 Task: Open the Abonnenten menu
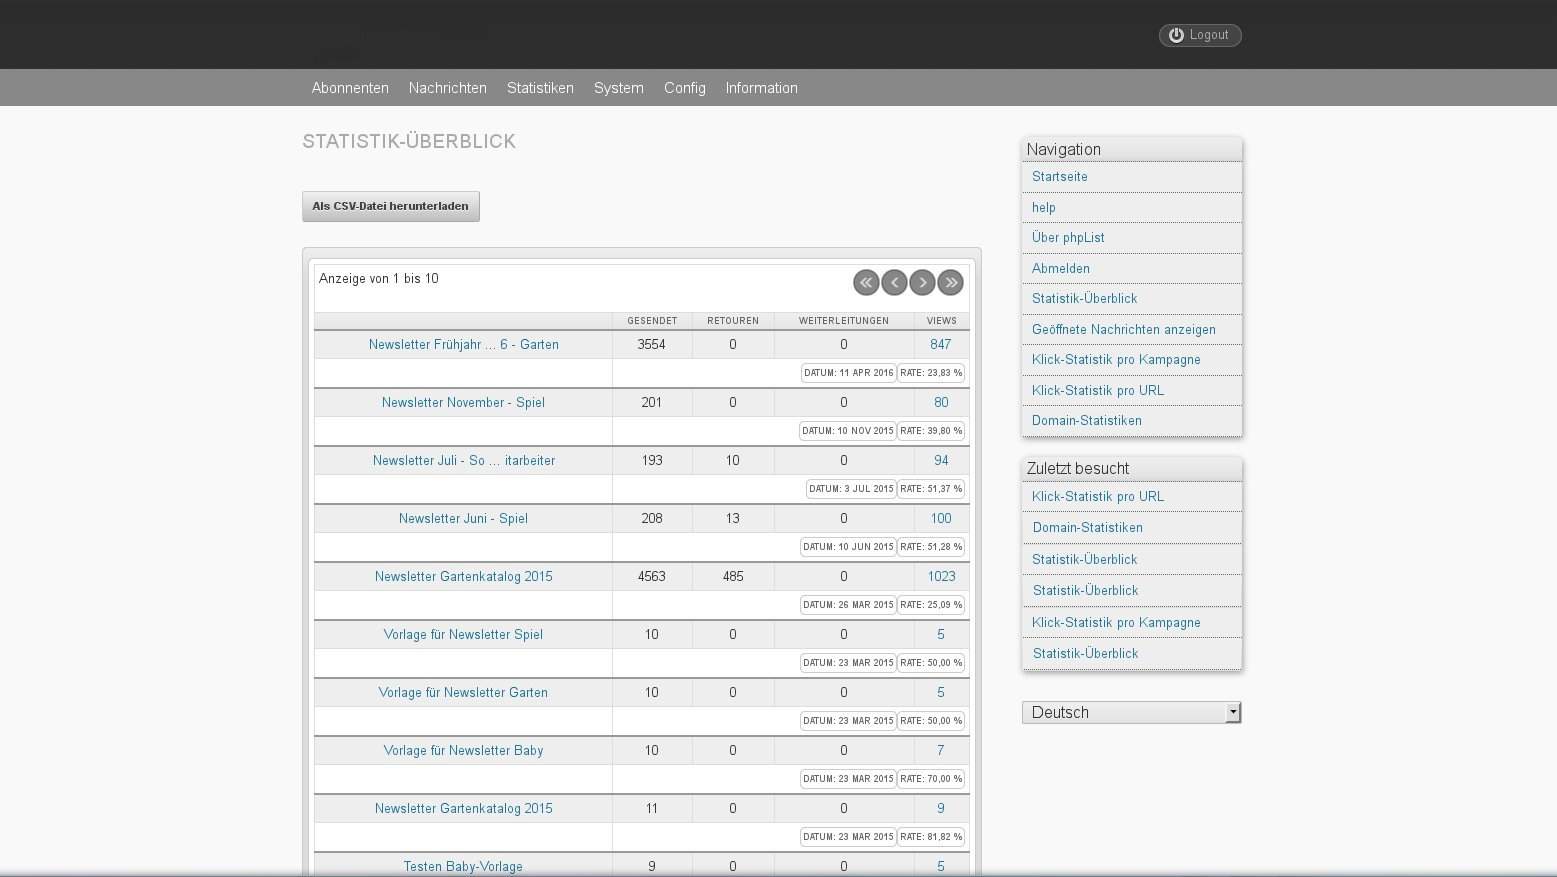coord(350,88)
